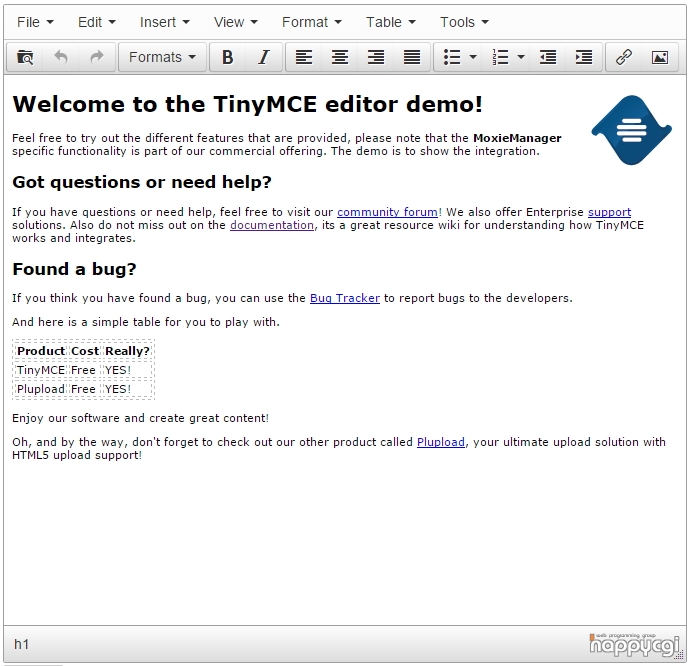
Task: Open the Insert menu
Action: tap(165, 22)
